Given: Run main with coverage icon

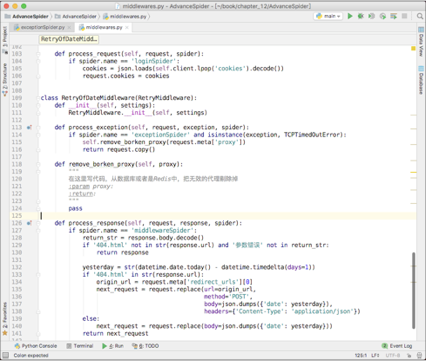Looking at the screenshot, I should [372, 16].
